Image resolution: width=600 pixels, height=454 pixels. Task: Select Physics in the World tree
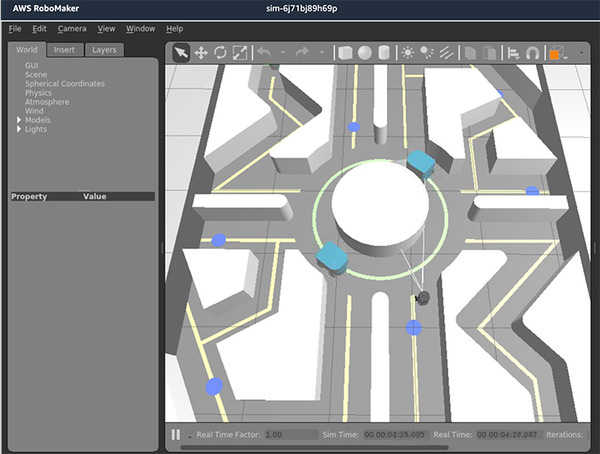click(x=39, y=93)
